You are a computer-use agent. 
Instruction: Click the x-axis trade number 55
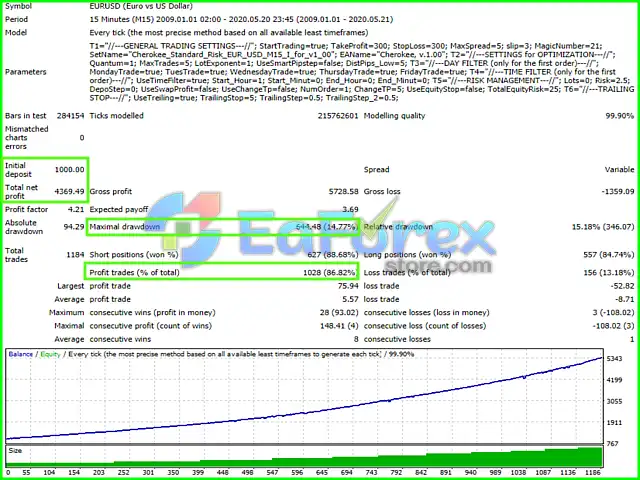point(27,473)
